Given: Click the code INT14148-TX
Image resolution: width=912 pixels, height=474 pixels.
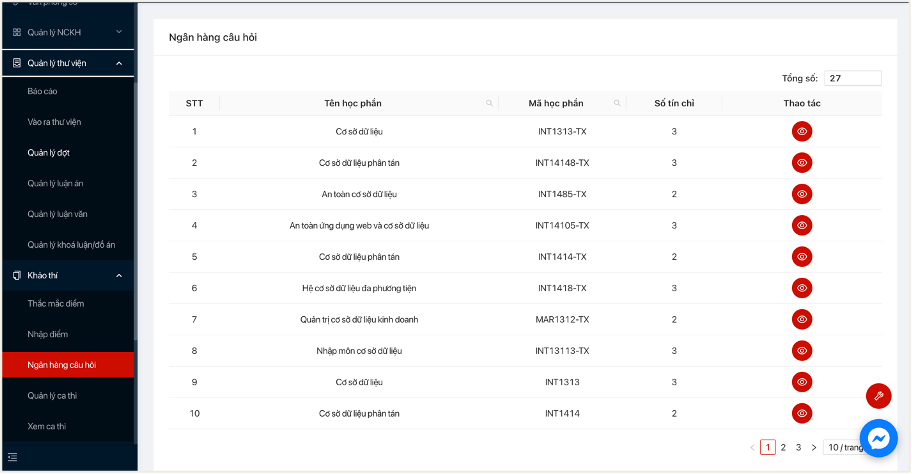Looking at the screenshot, I should click(562, 163).
